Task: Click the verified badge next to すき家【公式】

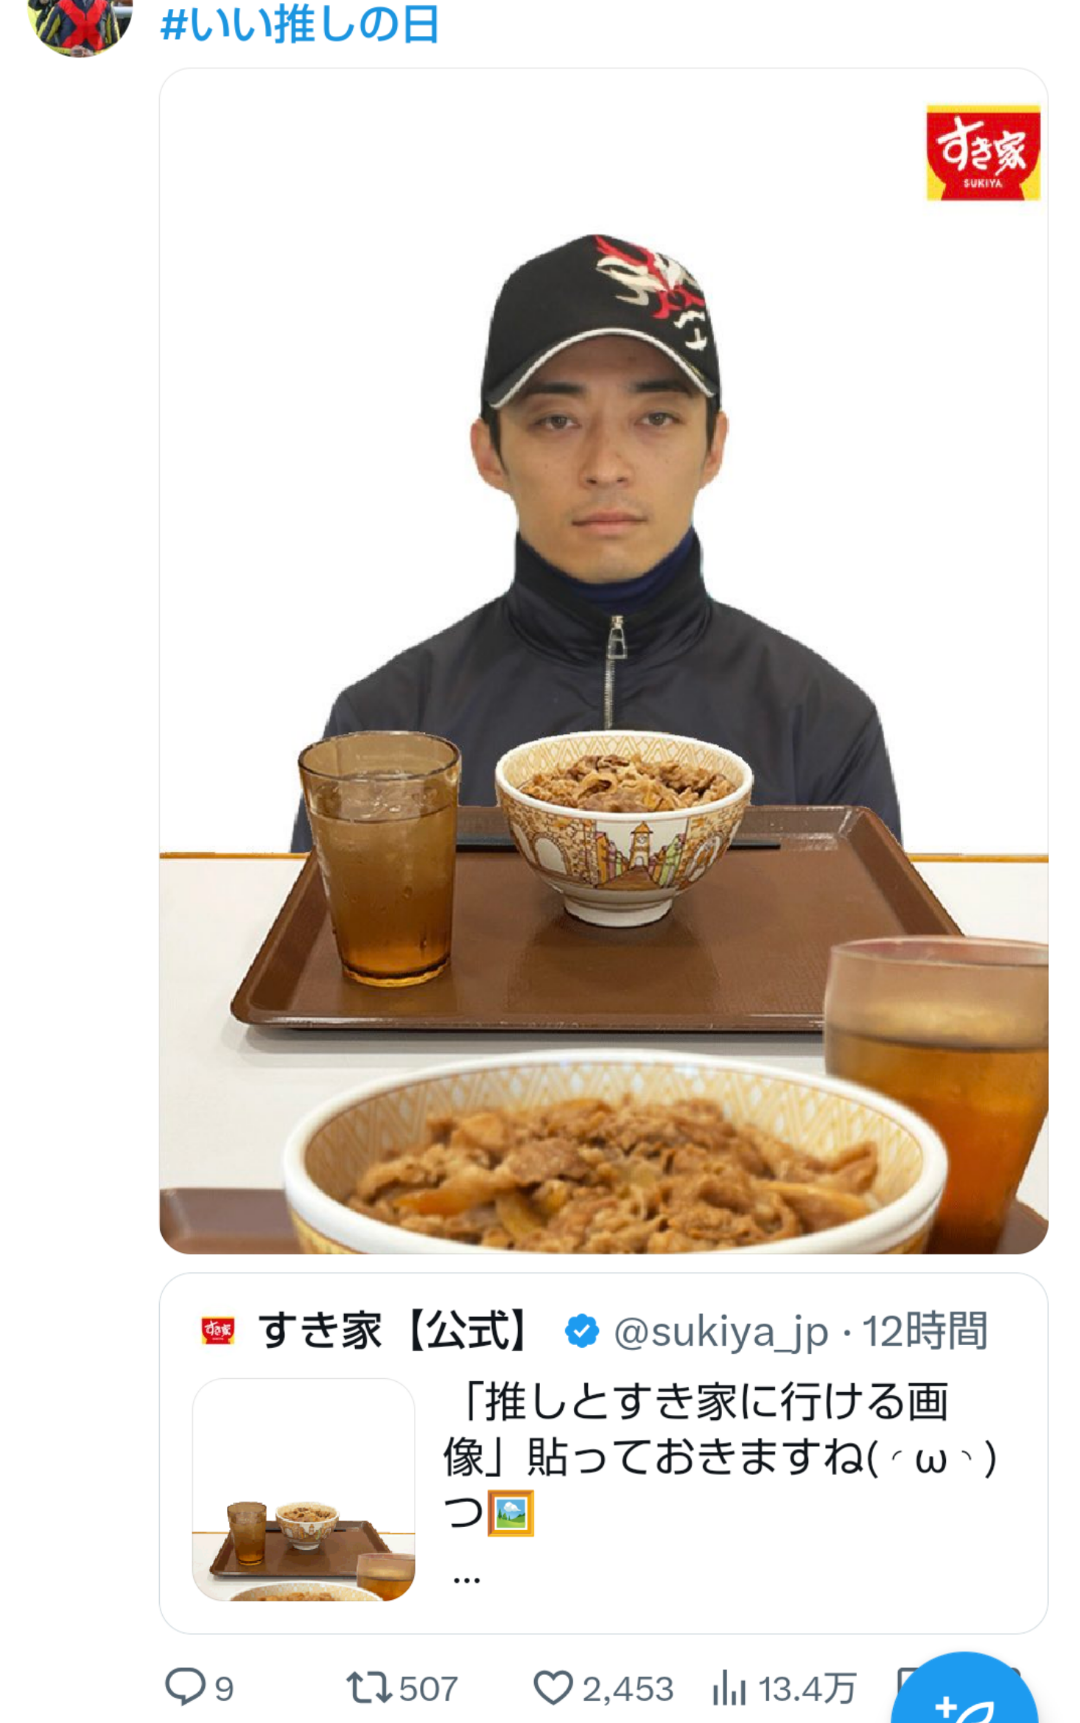Action: [x=582, y=1331]
